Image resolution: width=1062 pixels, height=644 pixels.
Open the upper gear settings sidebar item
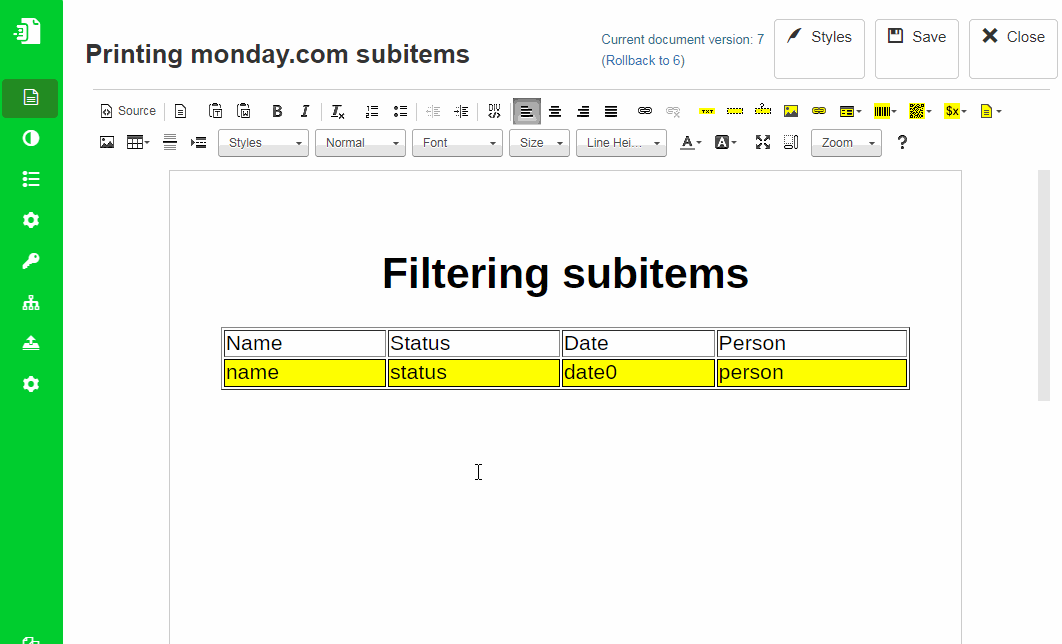[x=30, y=220]
